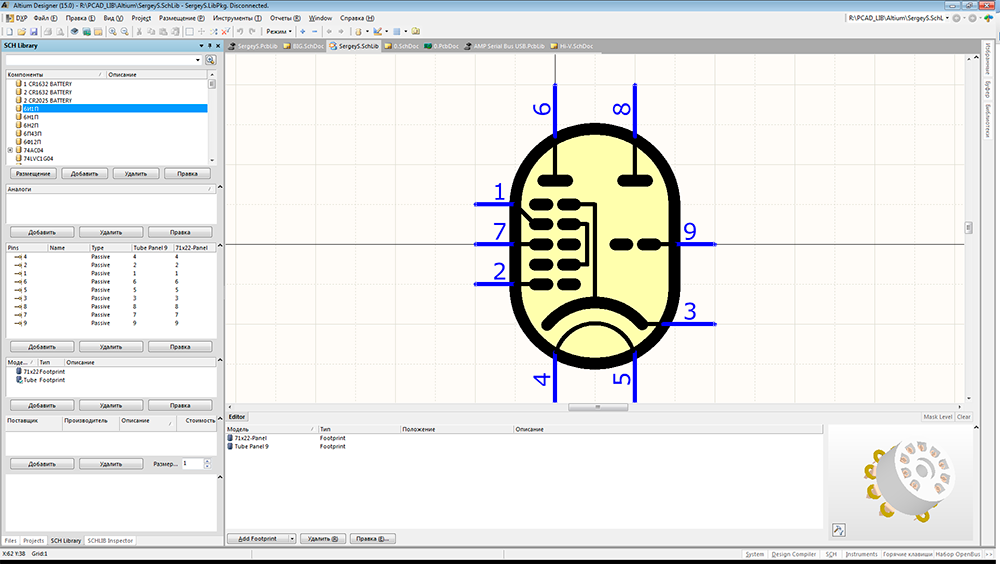The width and height of the screenshot is (1000, 564).
Task: Click the Save icon in the toolbar
Action: [x=33, y=32]
